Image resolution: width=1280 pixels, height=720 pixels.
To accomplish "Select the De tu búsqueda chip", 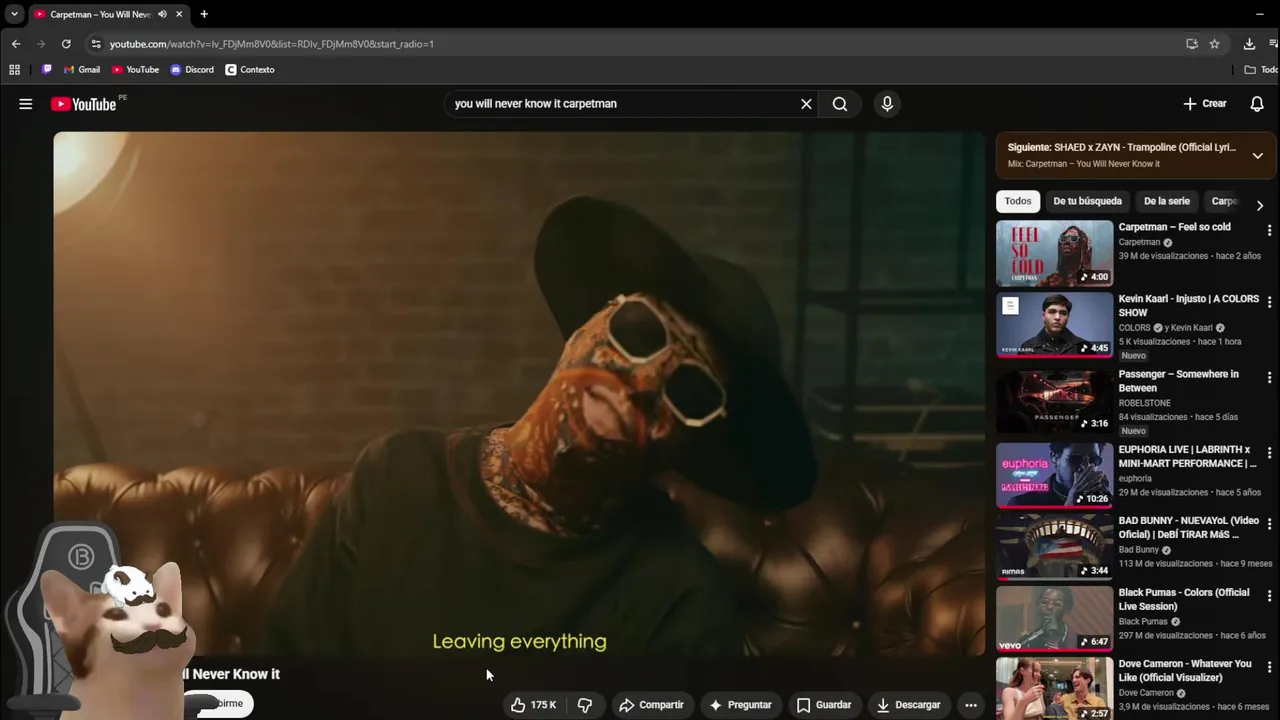I will [1087, 201].
